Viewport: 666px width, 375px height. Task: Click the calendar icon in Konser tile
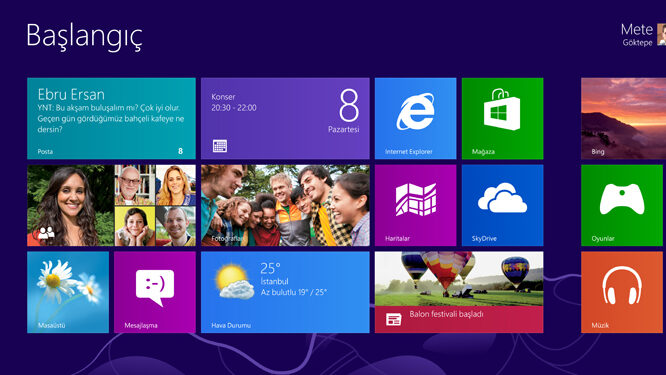tap(220, 146)
